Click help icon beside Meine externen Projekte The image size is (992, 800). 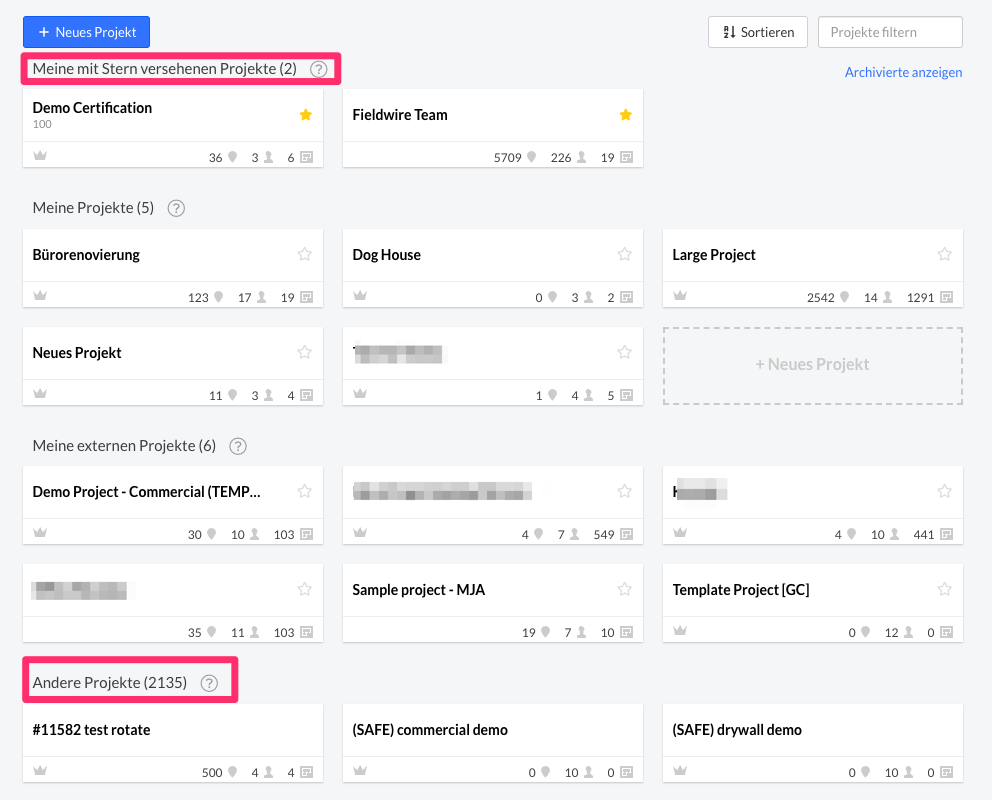pyautogui.click(x=238, y=446)
